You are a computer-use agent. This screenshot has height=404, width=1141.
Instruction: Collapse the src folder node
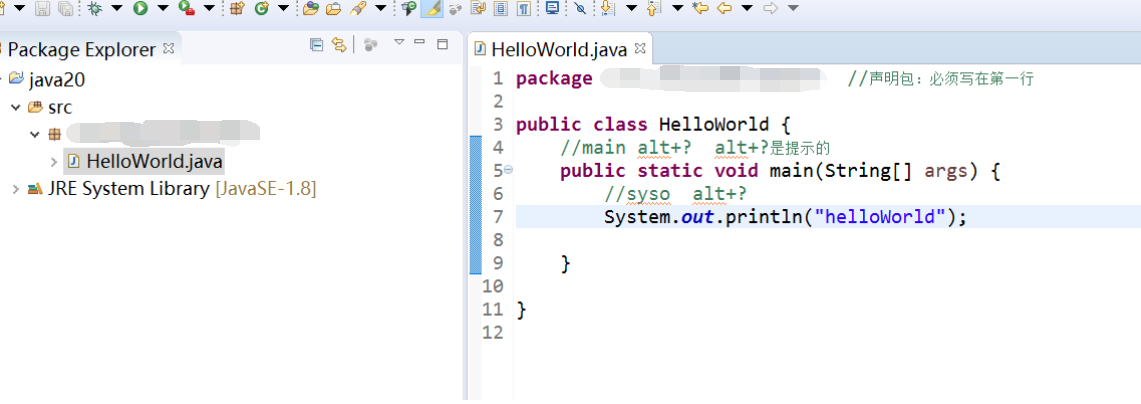(x=15, y=107)
